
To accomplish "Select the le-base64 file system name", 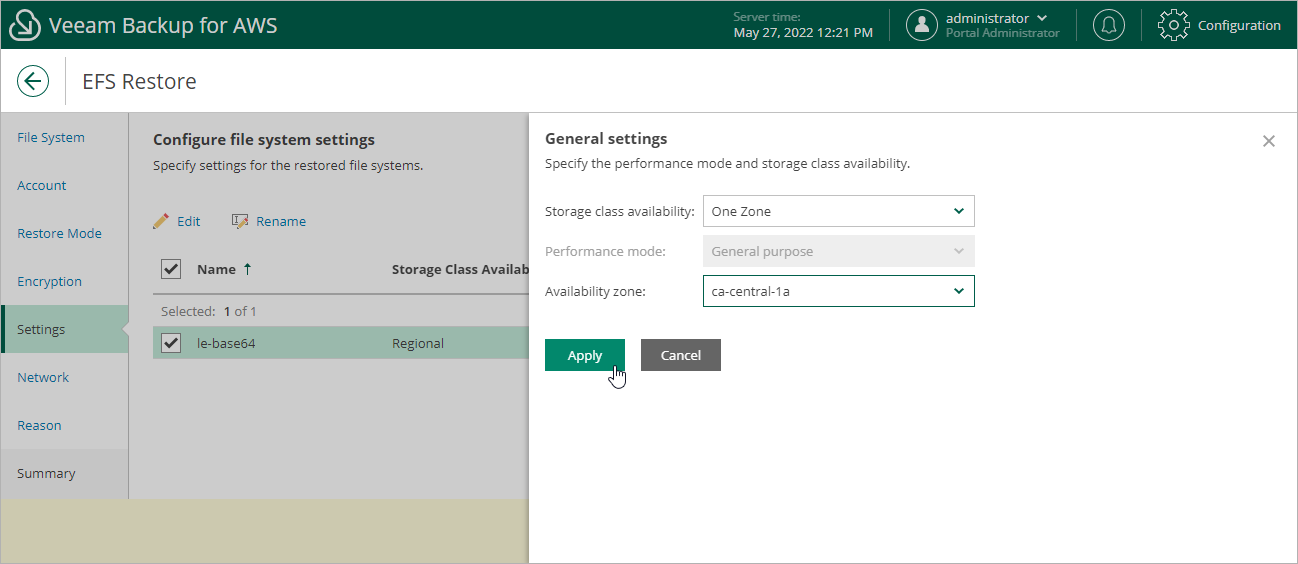I will 226,343.
